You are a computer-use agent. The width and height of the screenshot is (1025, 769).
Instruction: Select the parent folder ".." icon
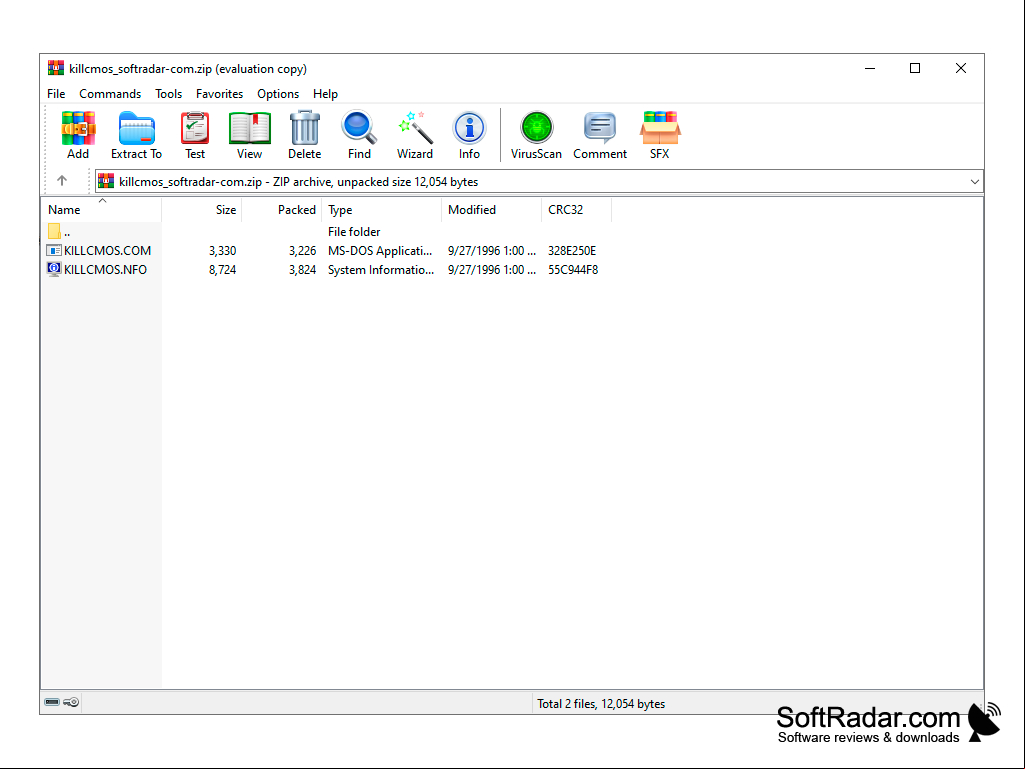pos(54,231)
